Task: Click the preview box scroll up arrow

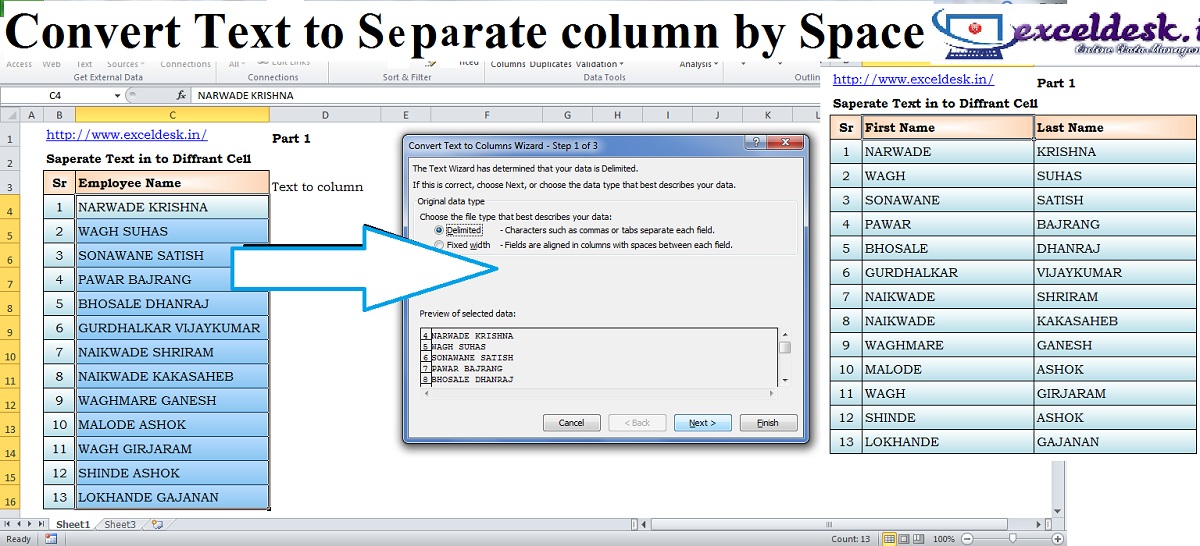Action: 785,335
